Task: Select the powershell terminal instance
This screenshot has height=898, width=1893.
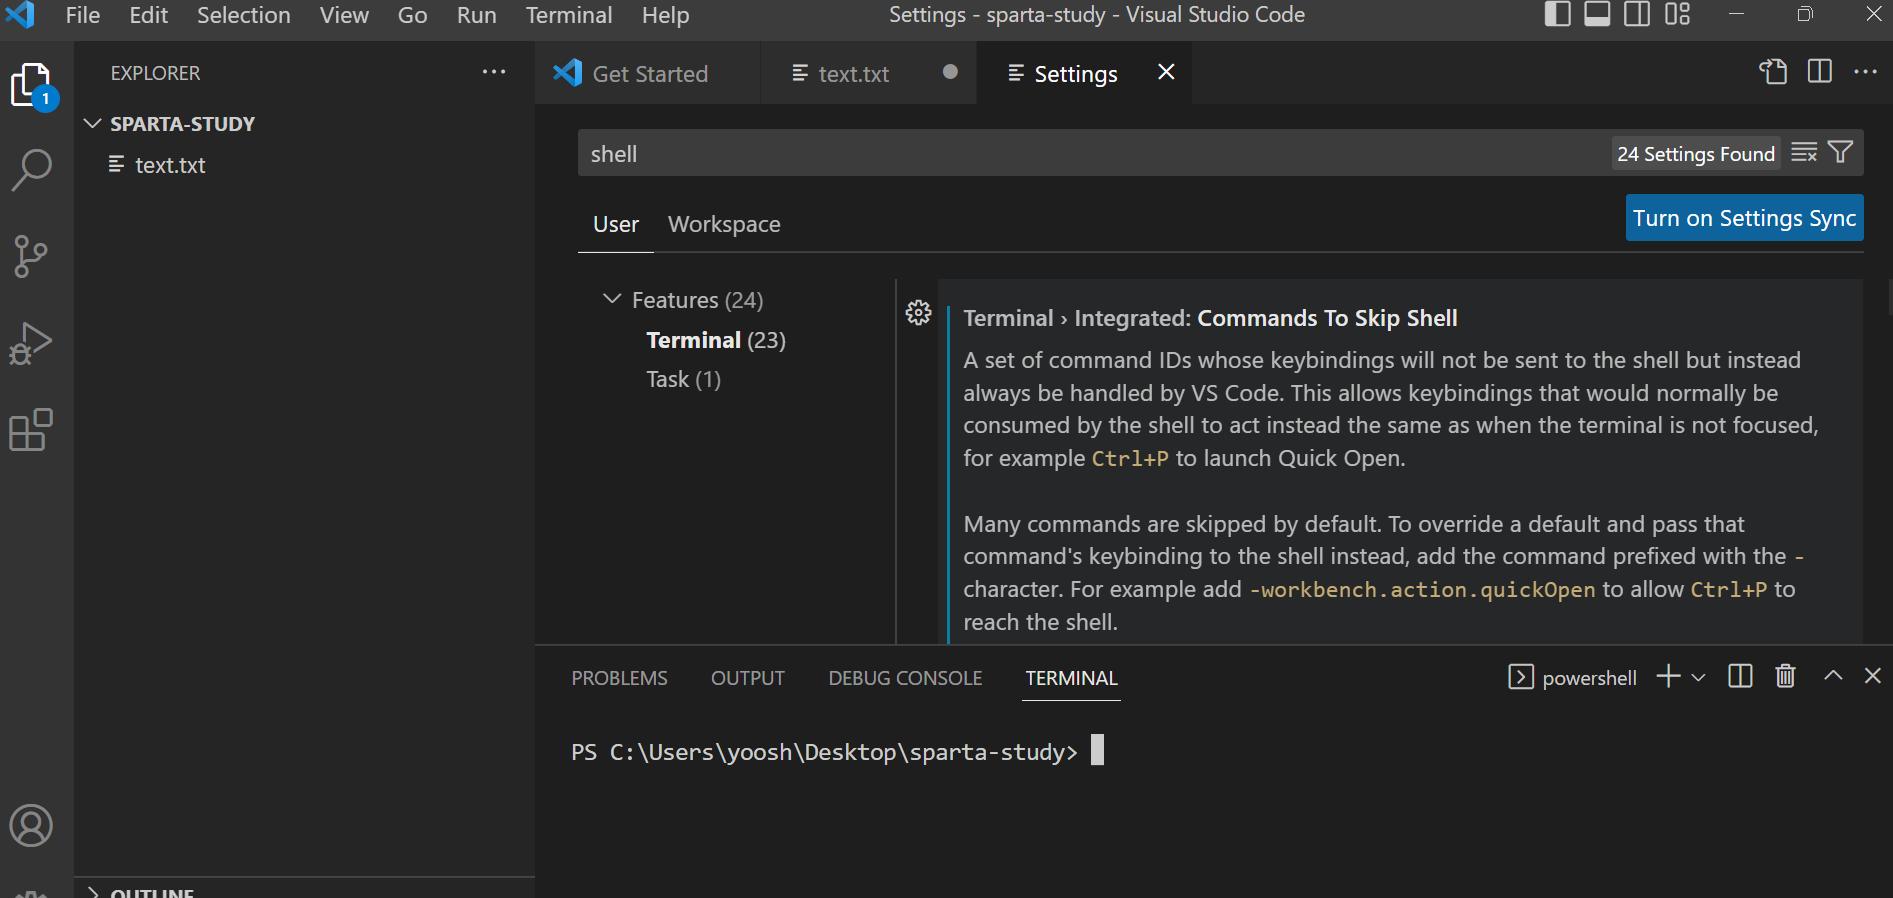Action: coord(1572,678)
